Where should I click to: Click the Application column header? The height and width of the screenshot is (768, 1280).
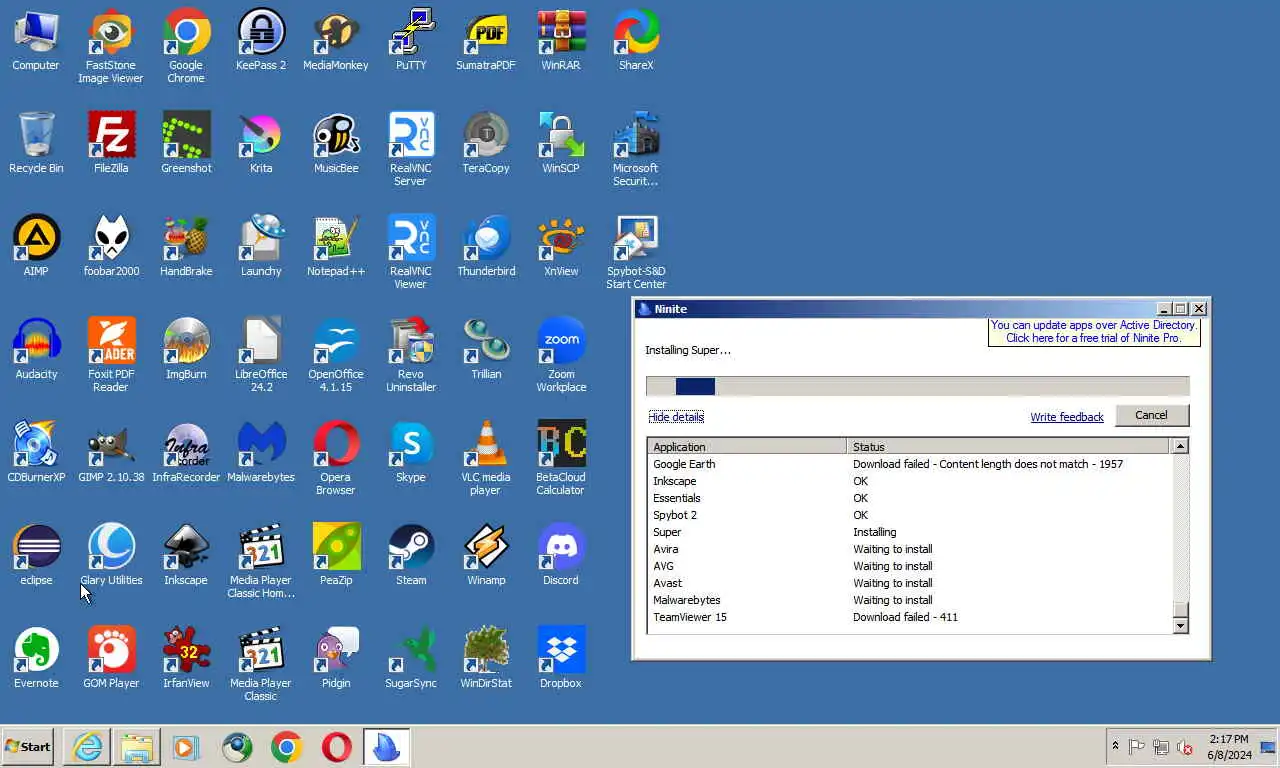coord(747,447)
